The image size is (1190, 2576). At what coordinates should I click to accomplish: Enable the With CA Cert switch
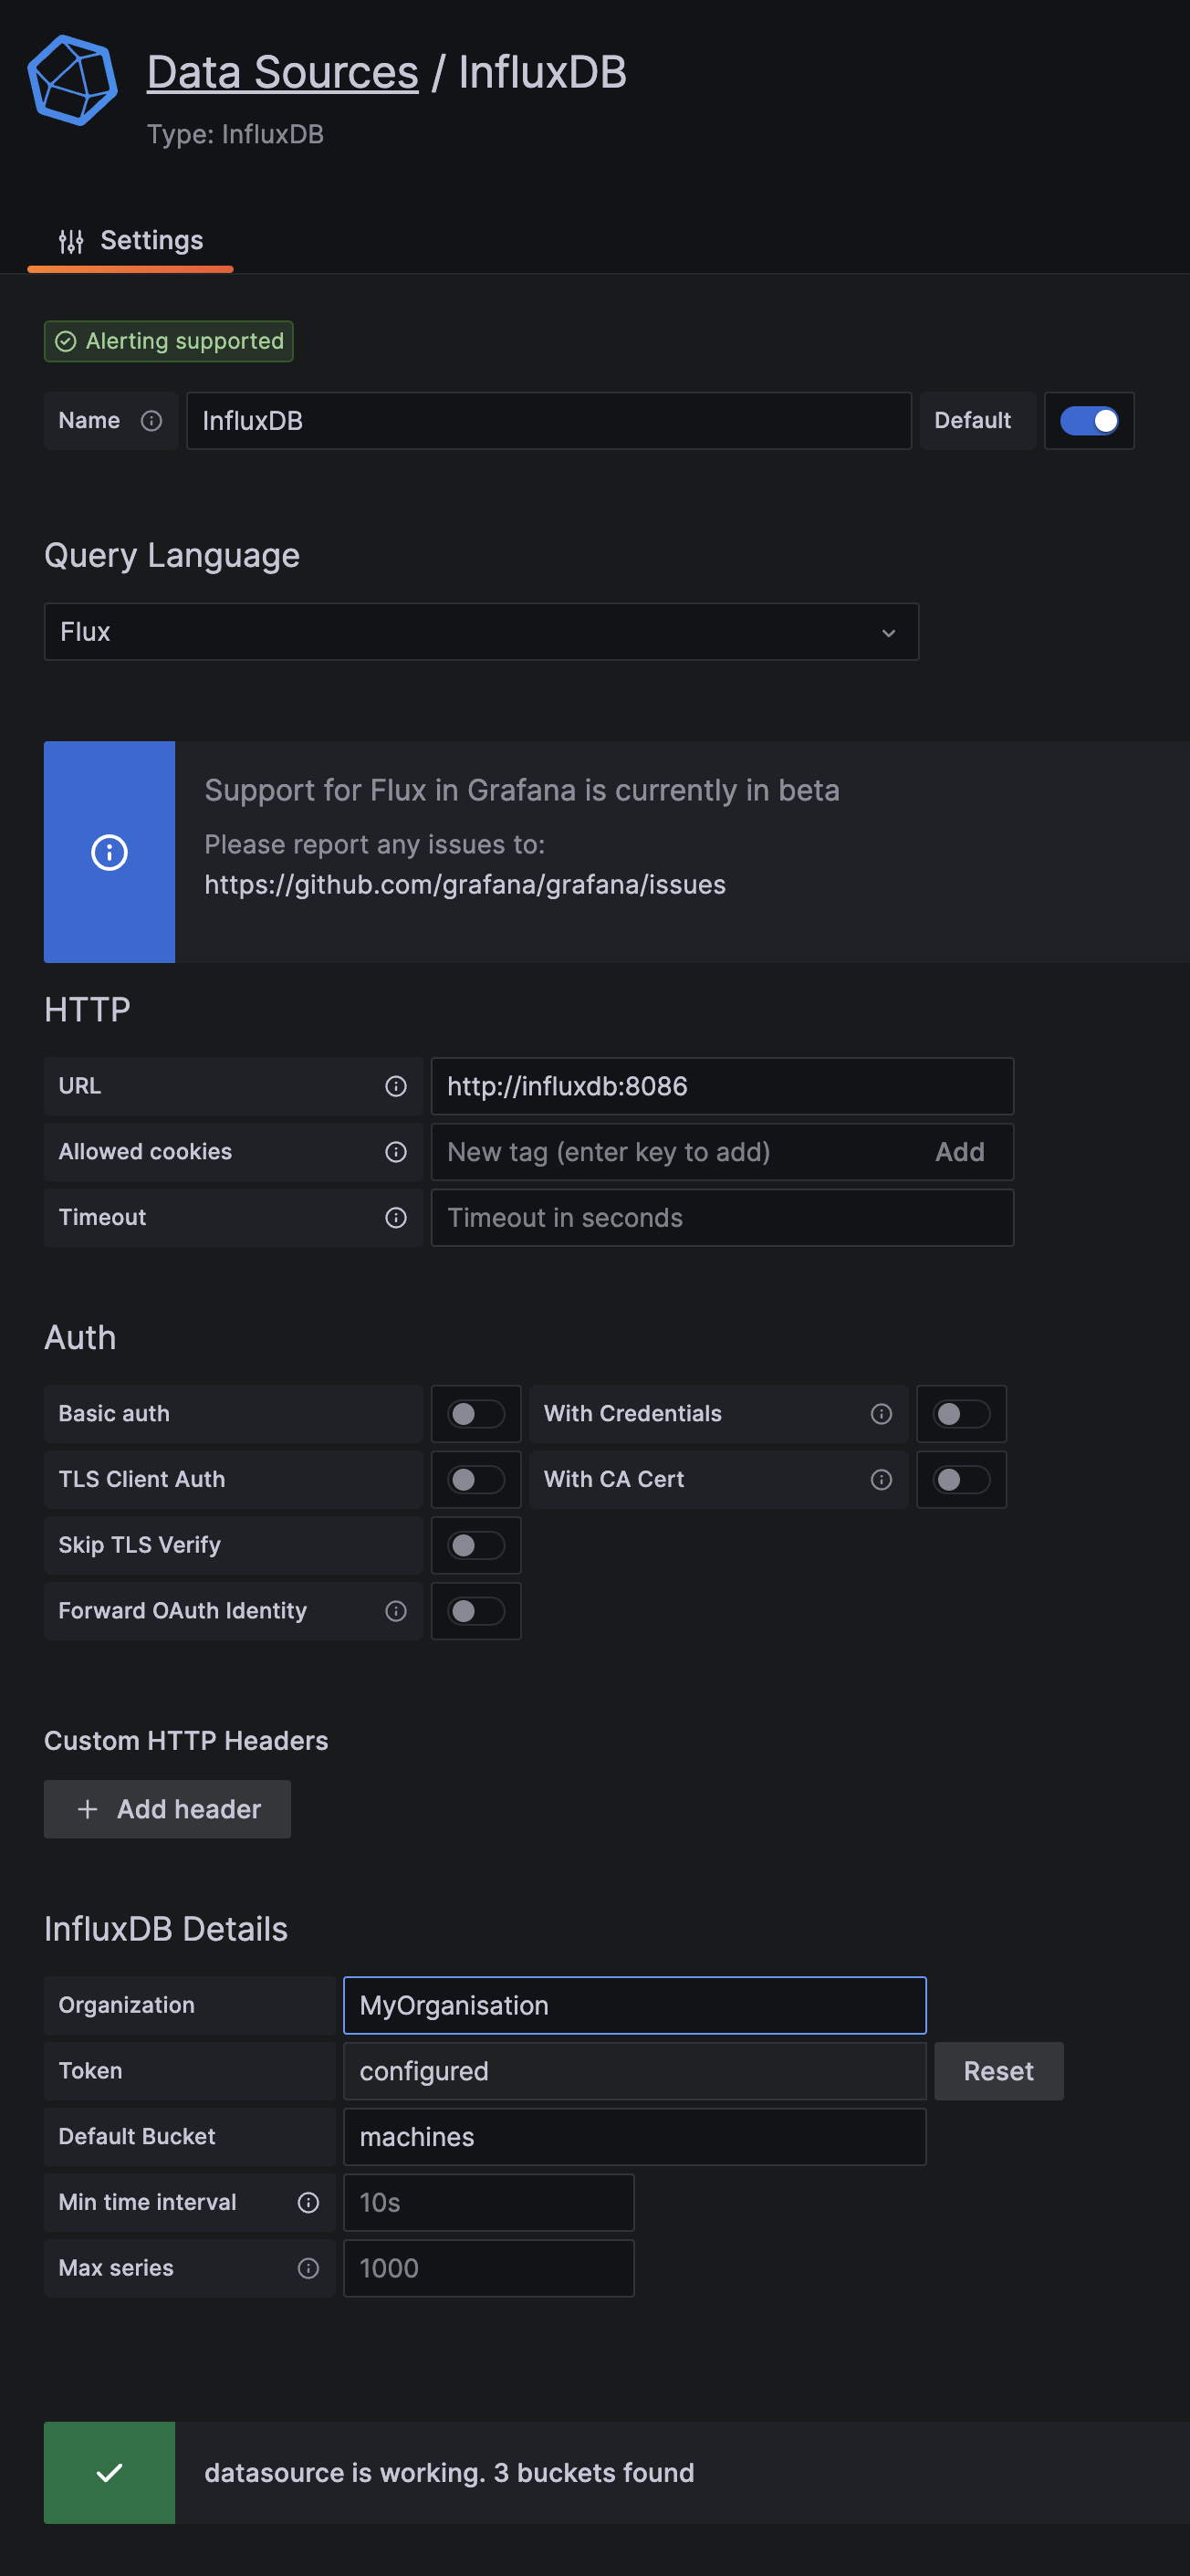tap(960, 1479)
